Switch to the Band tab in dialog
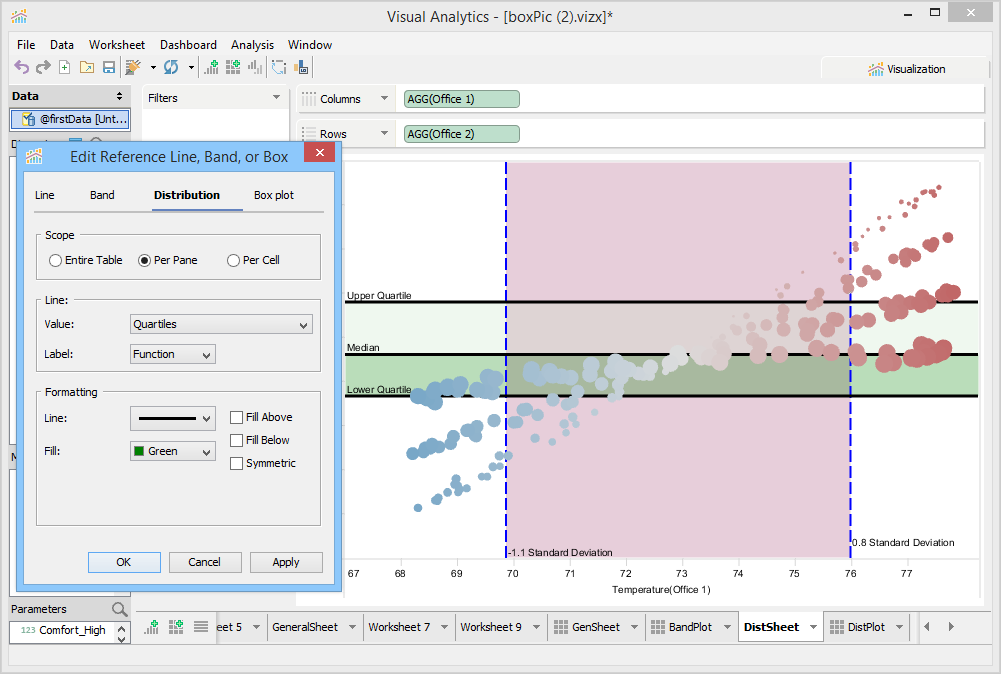Image resolution: width=1001 pixels, height=674 pixels. click(102, 195)
